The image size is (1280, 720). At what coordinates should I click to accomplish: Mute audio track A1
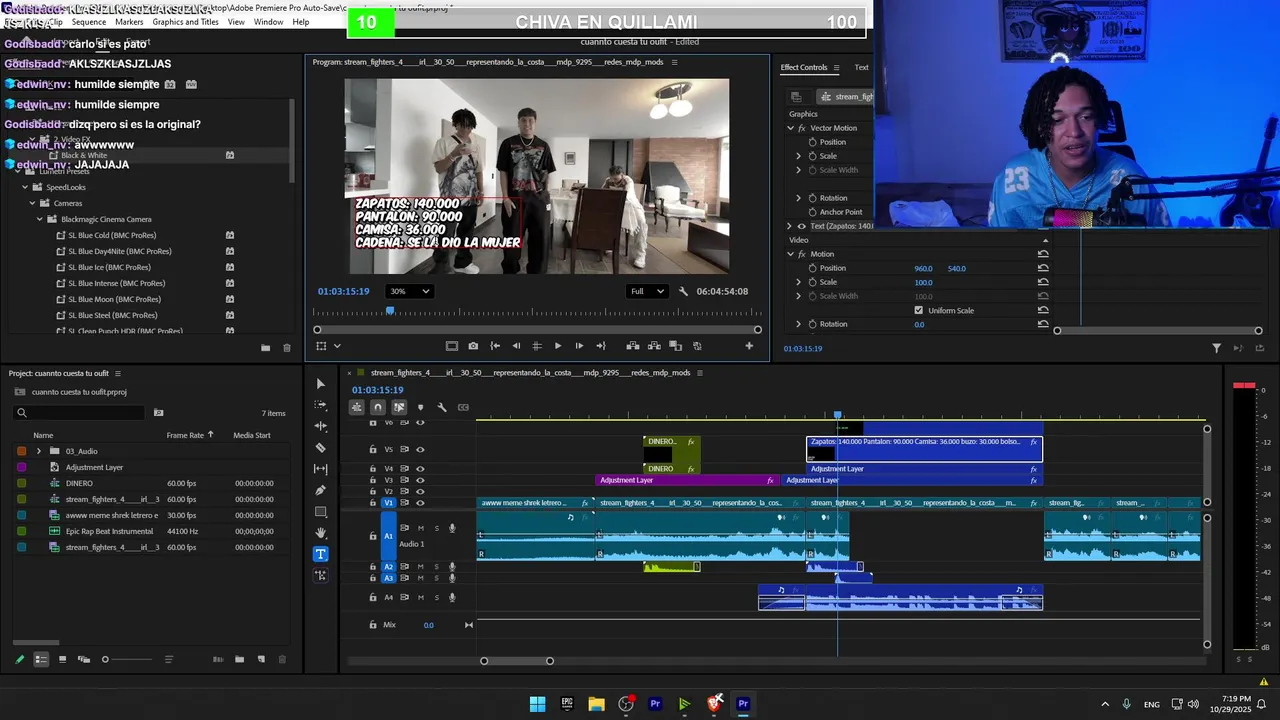coord(420,528)
